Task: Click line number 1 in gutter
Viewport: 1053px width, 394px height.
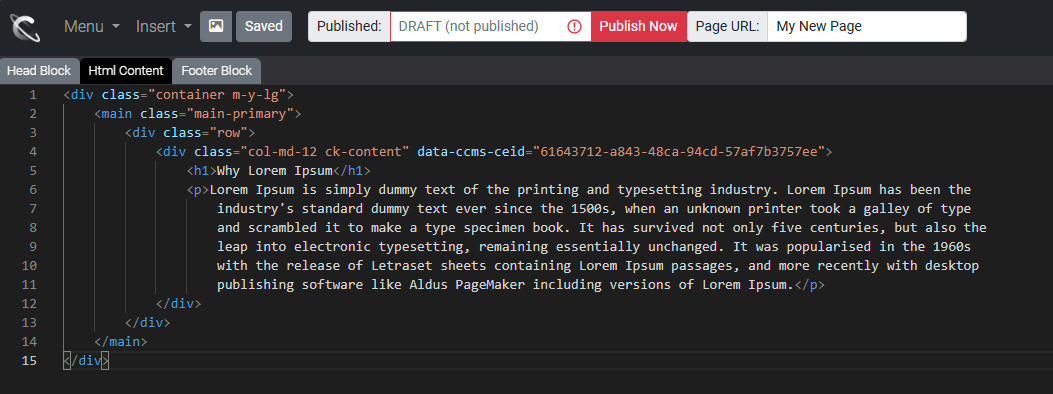Action: coord(33,95)
